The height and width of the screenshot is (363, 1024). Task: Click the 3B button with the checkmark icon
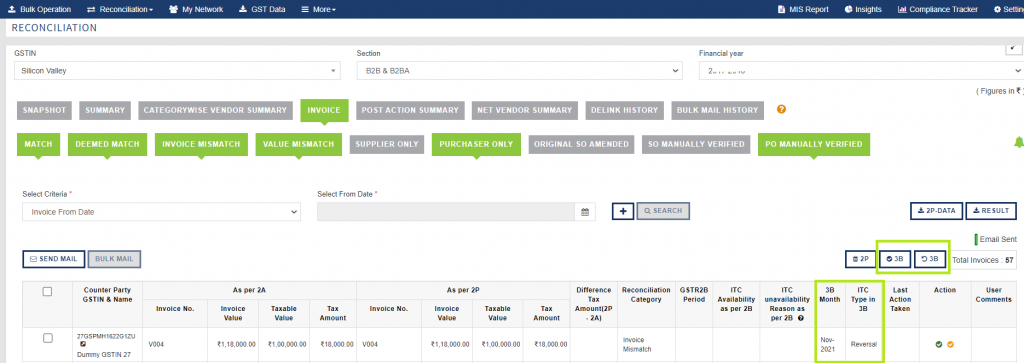(895, 259)
